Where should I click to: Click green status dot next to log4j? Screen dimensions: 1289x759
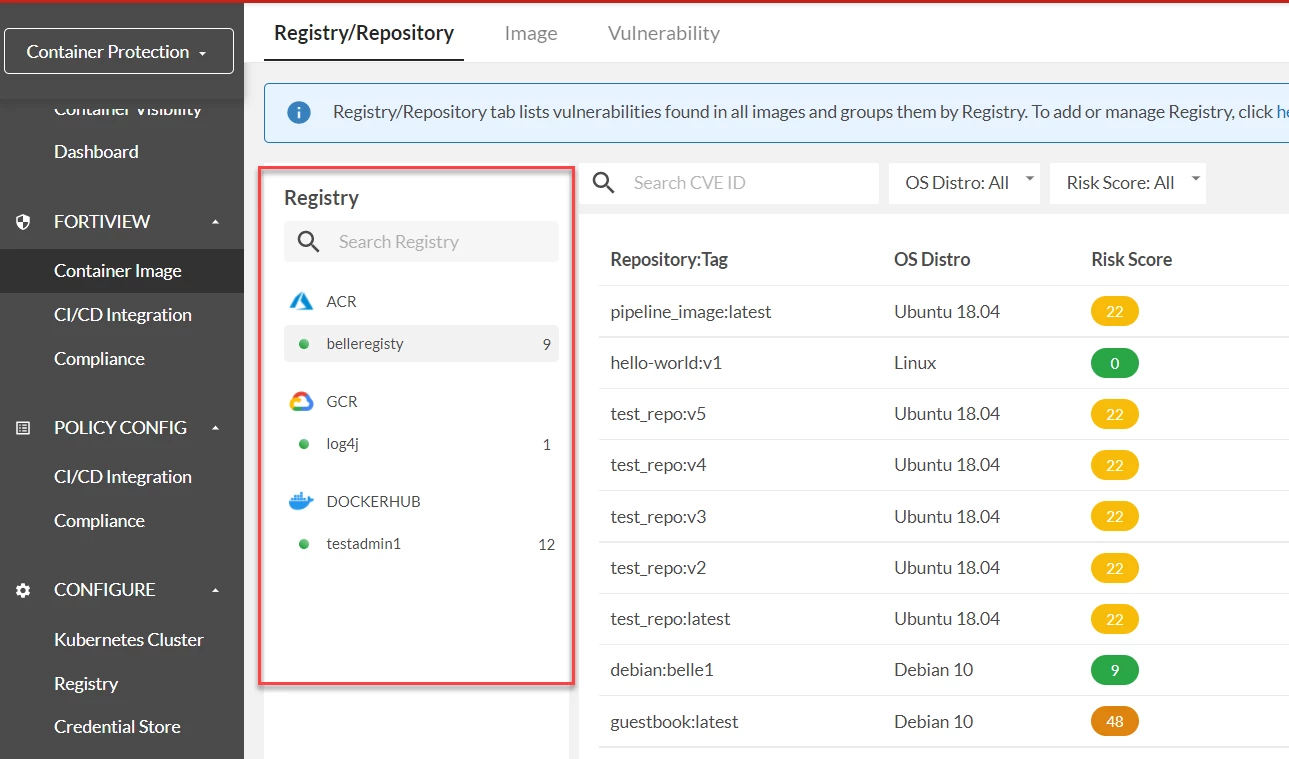pyautogui.click(x=304, y=444)
